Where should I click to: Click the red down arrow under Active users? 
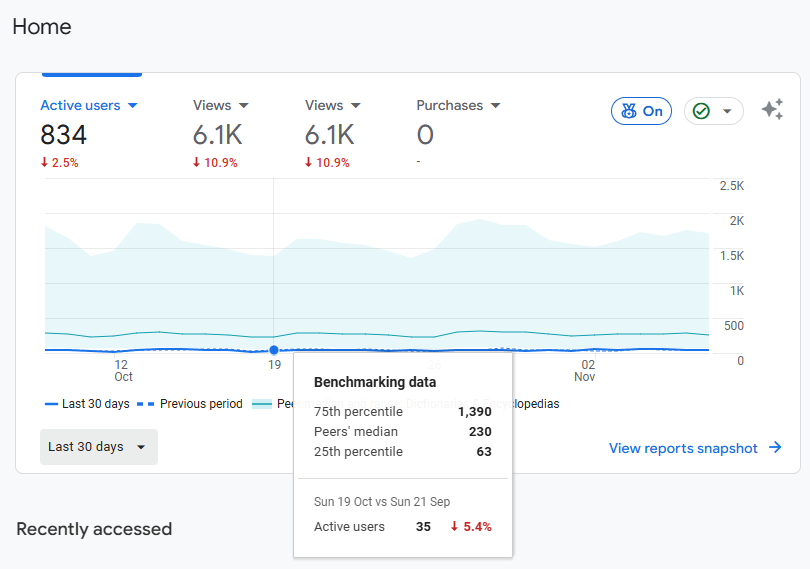click(44, 163)
